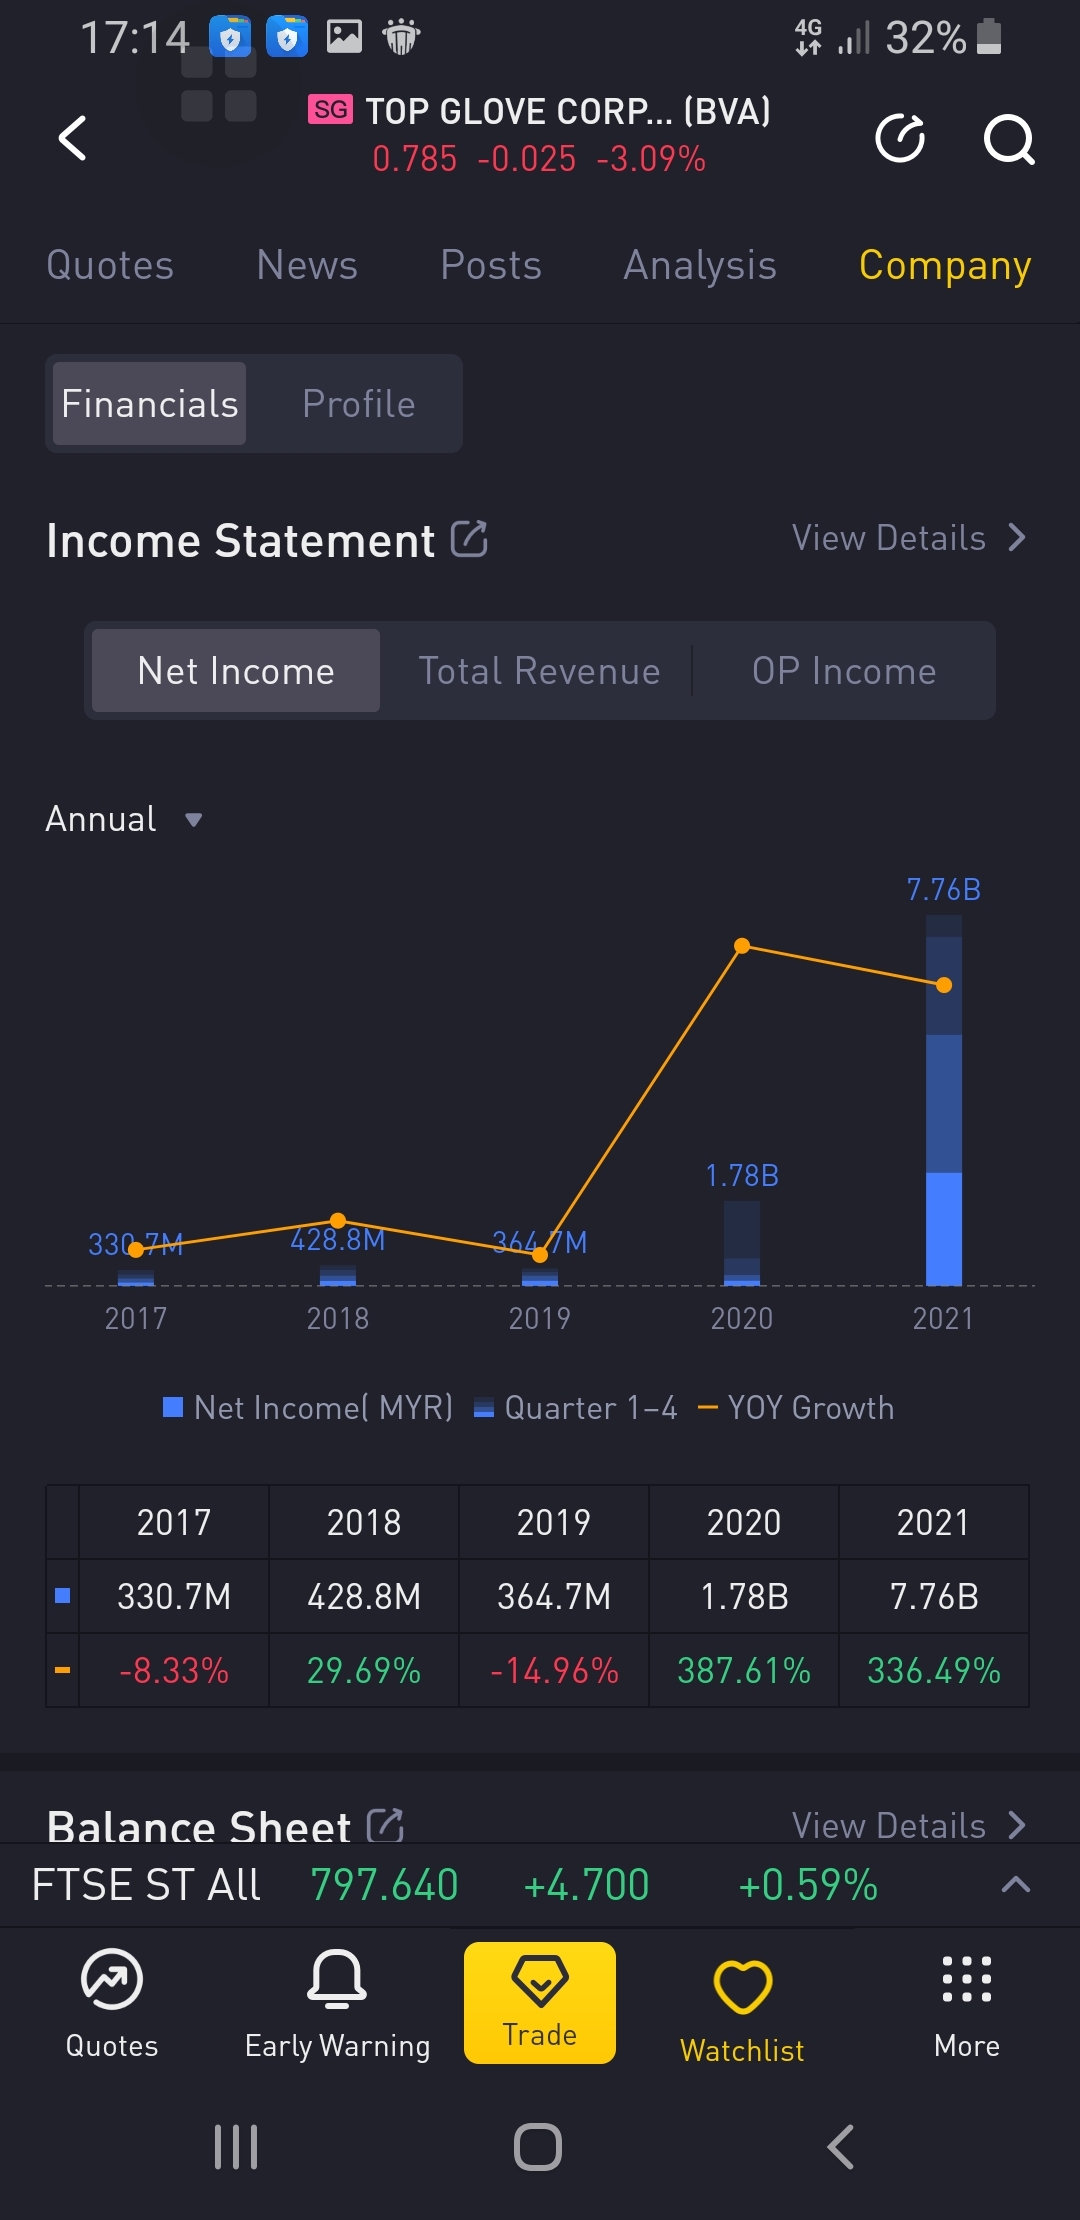The width and height of the screenshot is (1080, 2220).
Task: Open the search magnifier icon
Action: (1008, 139)
